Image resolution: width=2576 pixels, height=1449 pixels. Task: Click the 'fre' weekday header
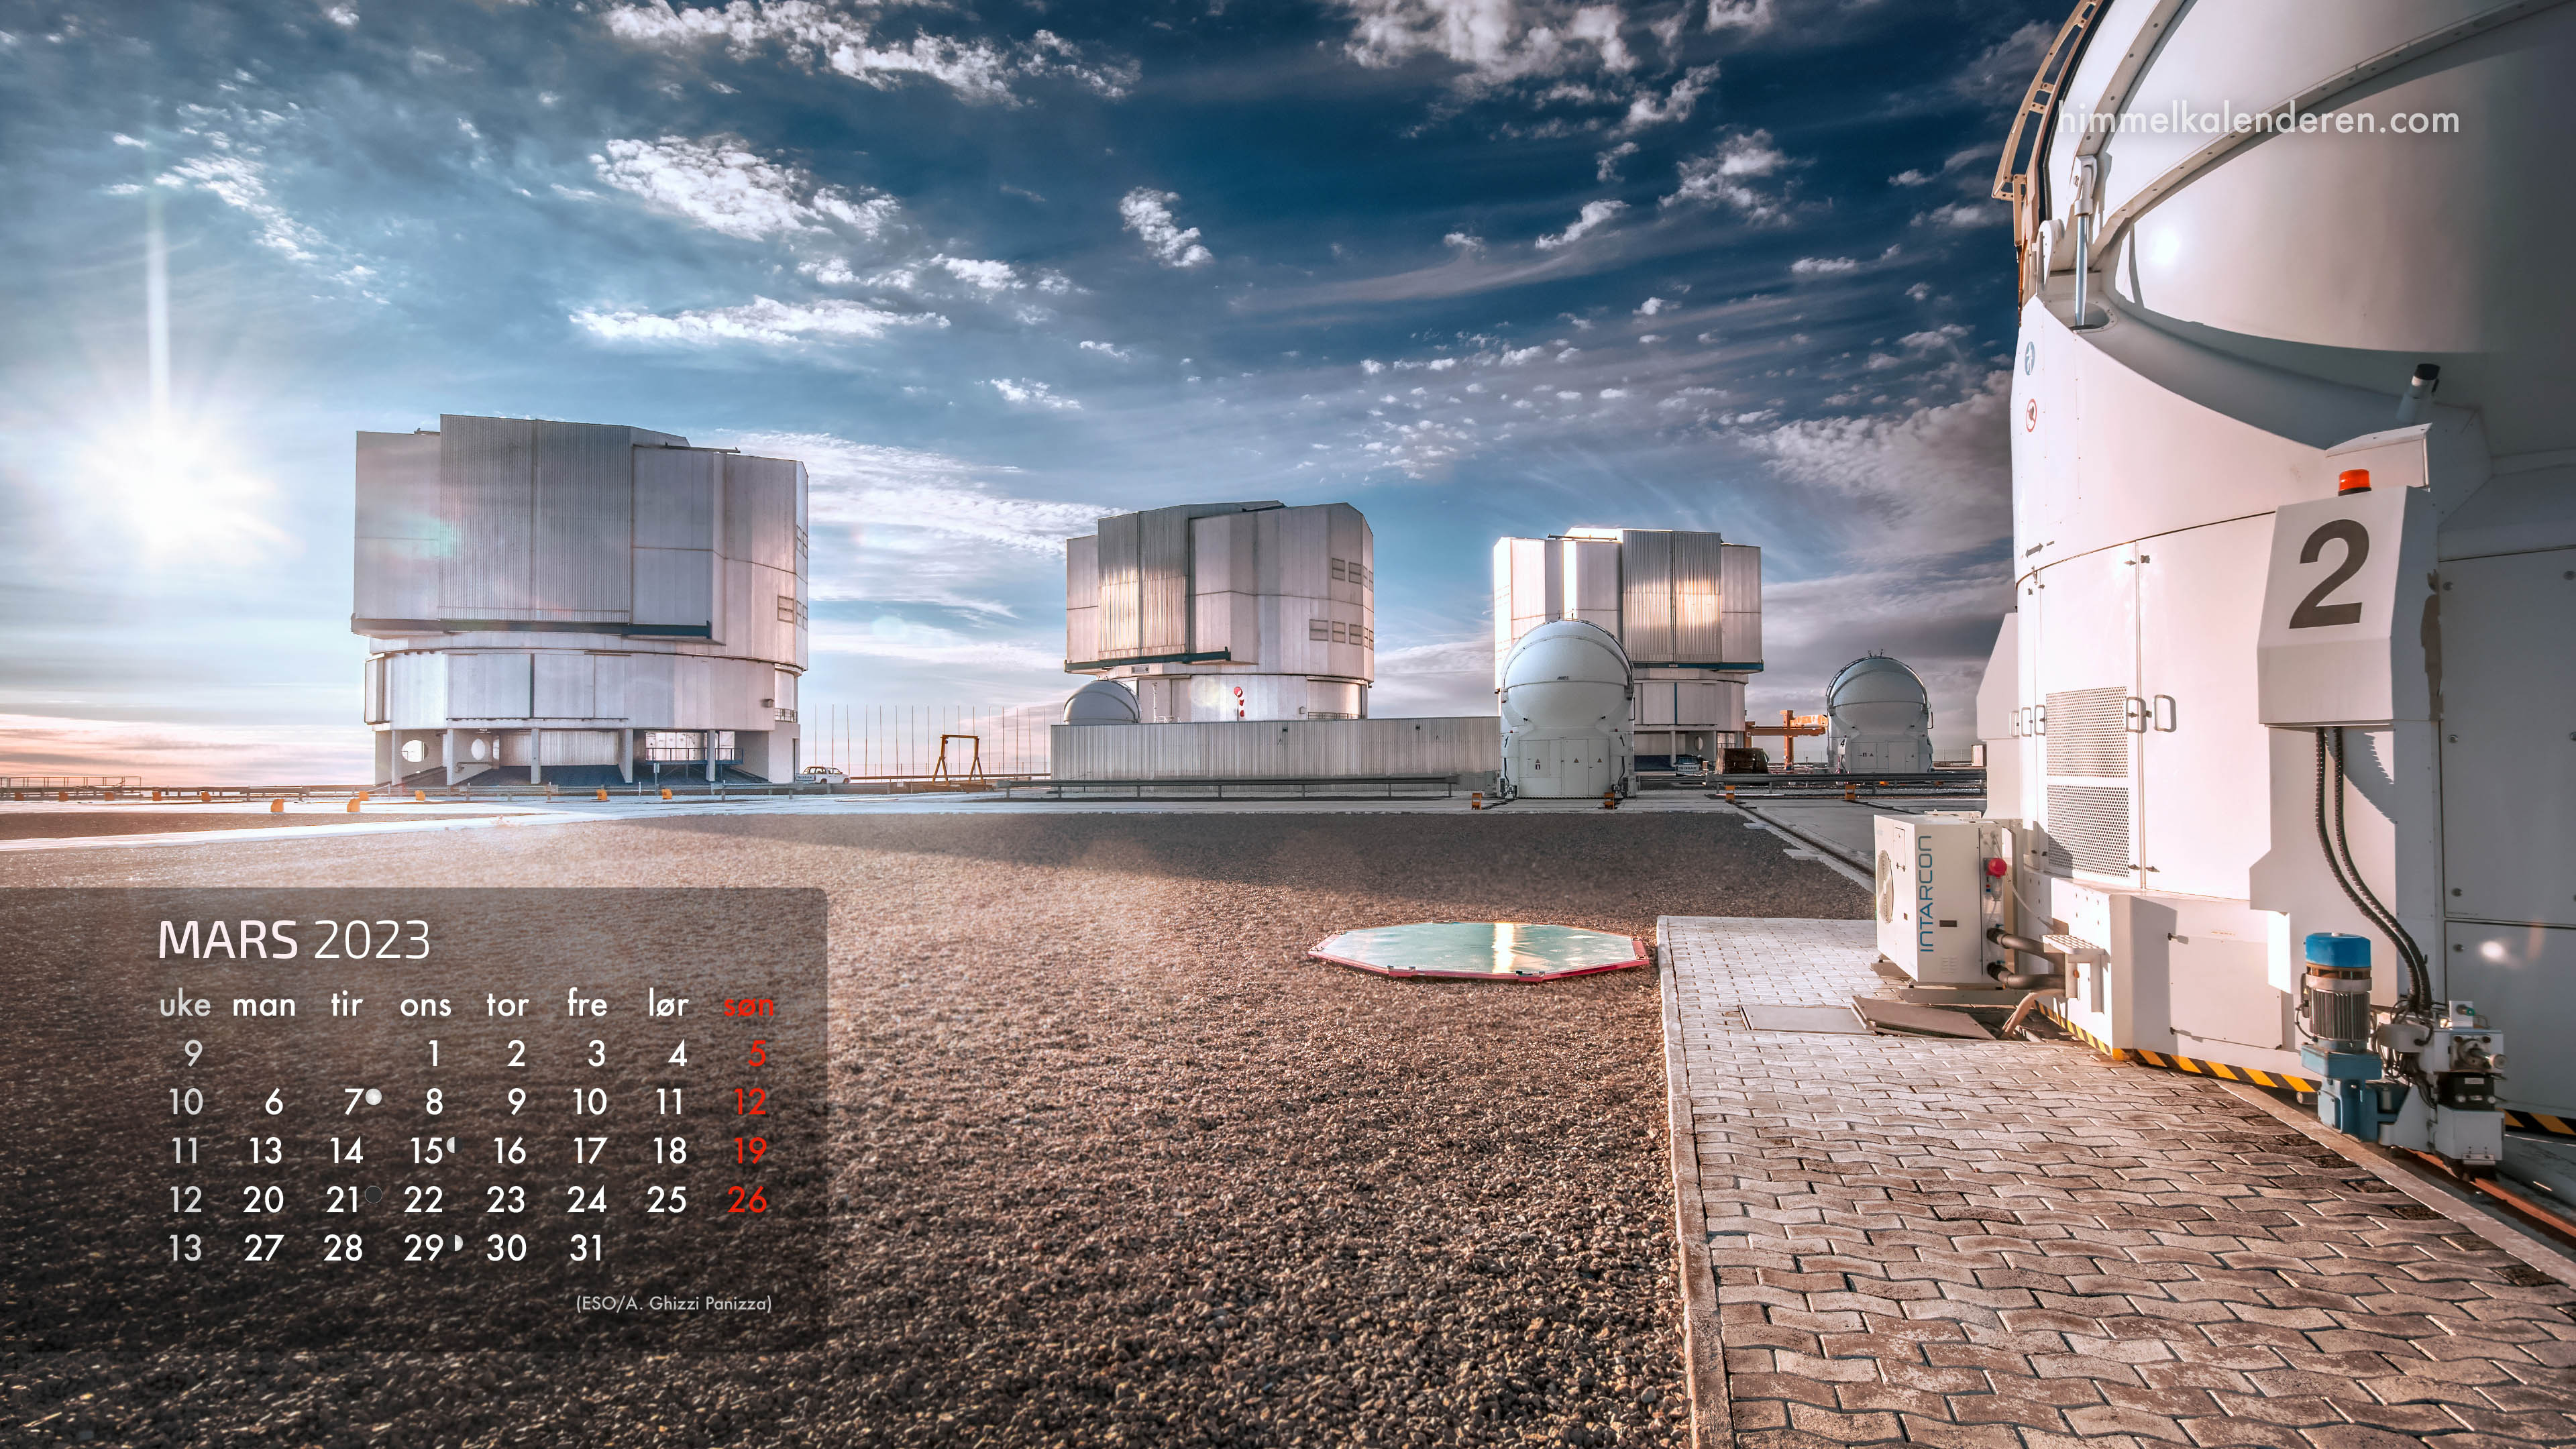pos(587,1003)
